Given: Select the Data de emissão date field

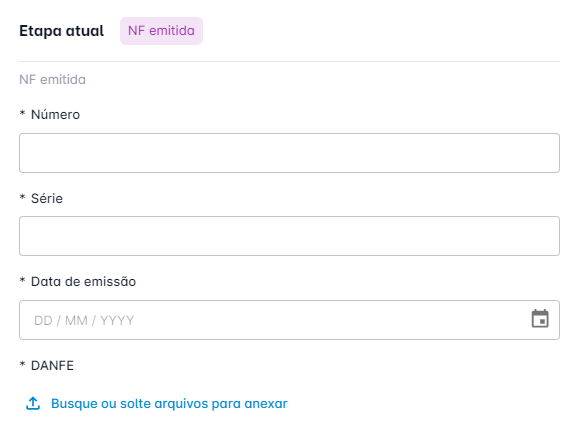Looking at the screenshot, I should 289,320.
